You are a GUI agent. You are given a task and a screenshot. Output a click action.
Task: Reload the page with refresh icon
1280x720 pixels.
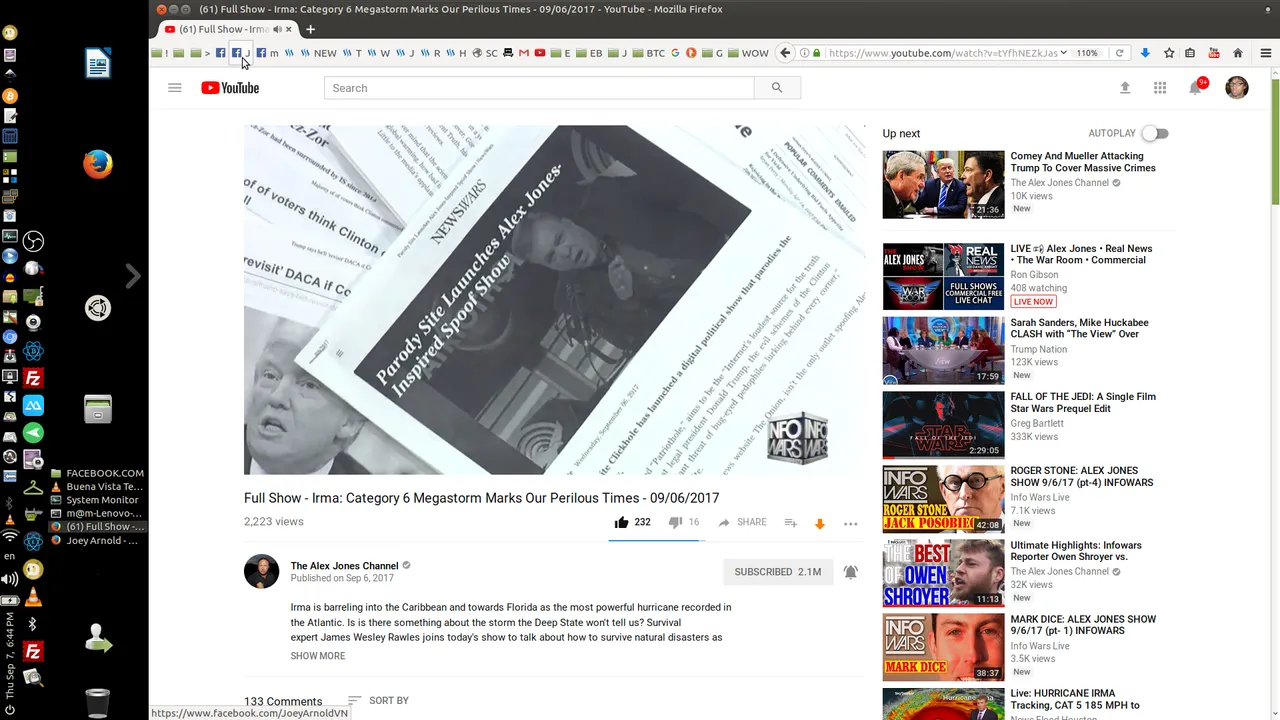click(x=1119, y=53)
